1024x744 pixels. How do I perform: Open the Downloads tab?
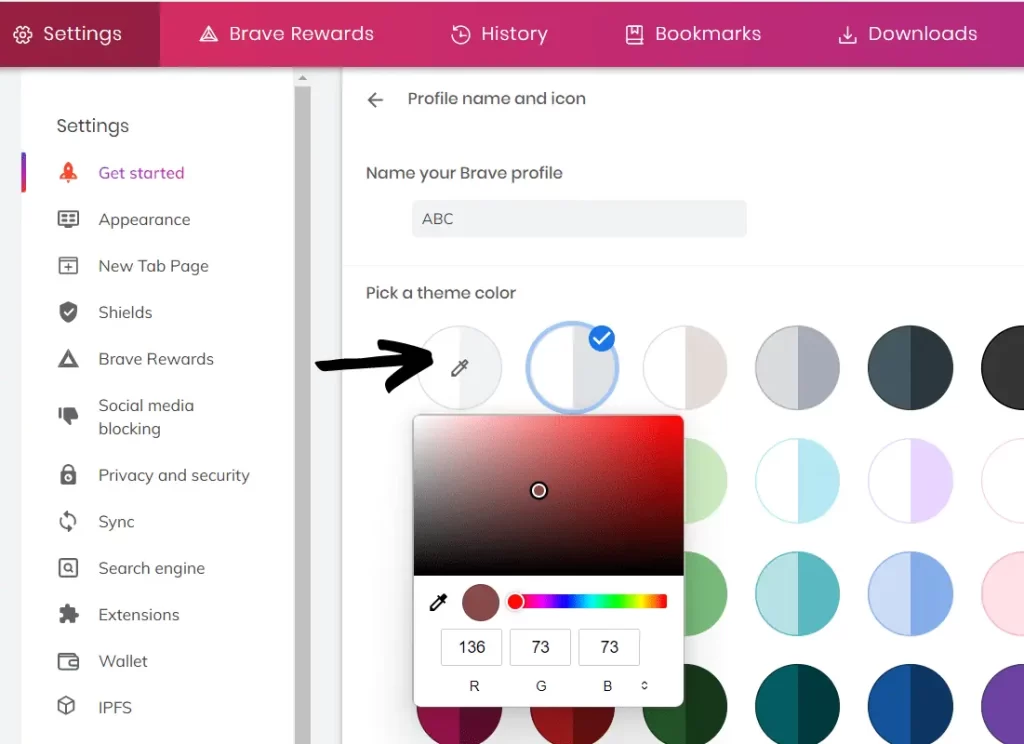pos(908,34)
